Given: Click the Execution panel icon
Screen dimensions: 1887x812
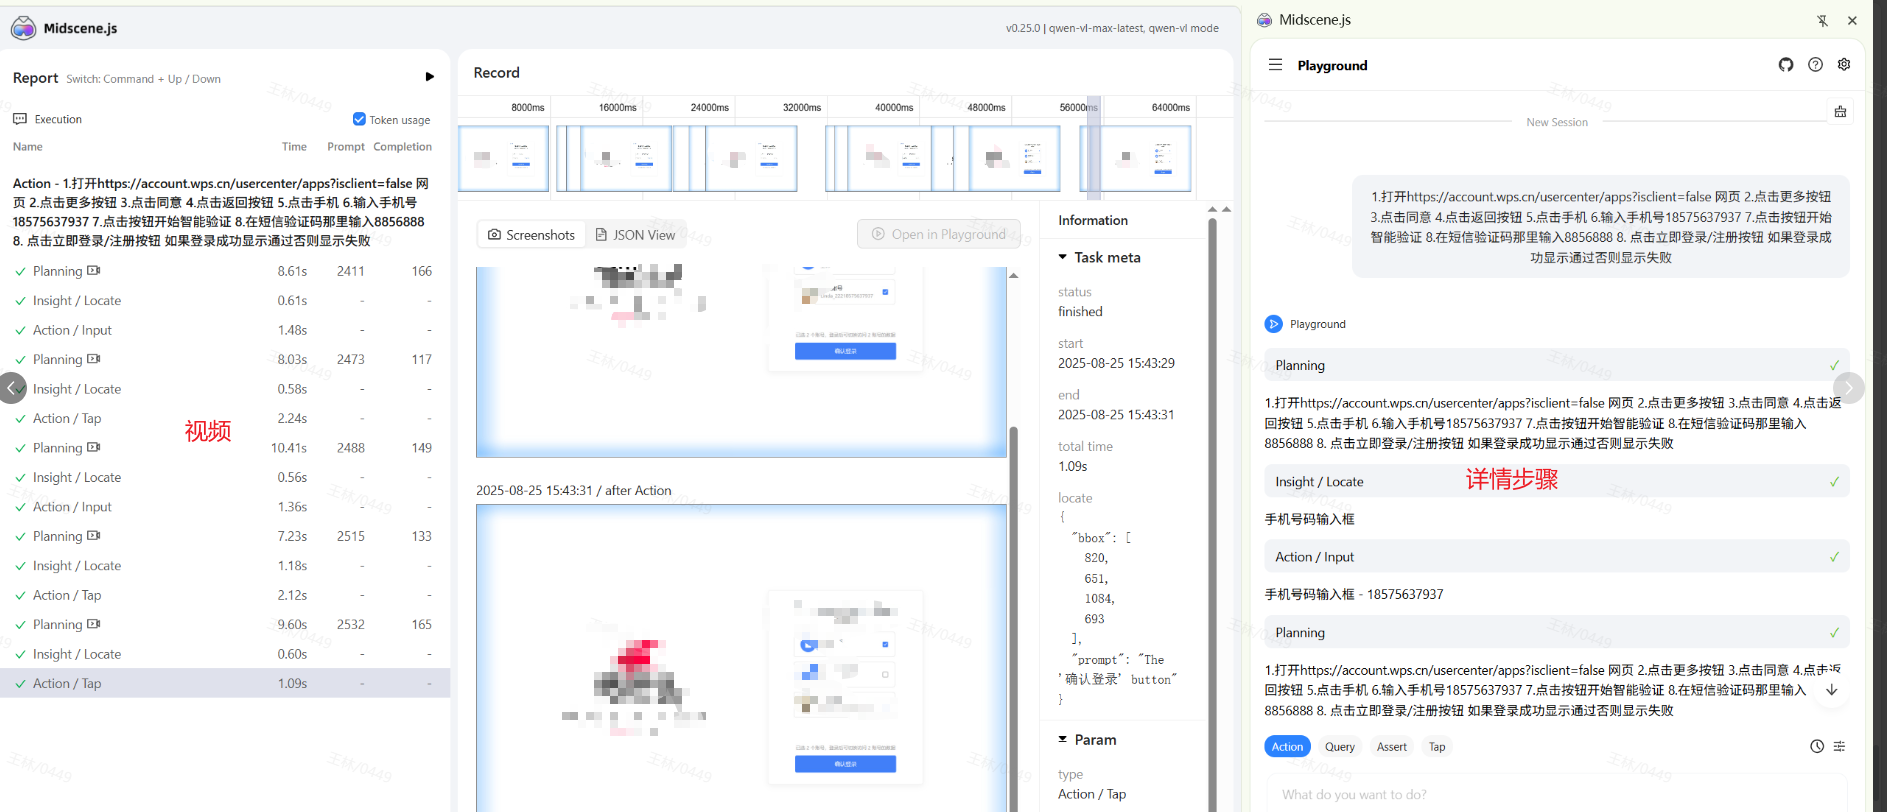Looking at the screenshot, I should coord(20,119).
